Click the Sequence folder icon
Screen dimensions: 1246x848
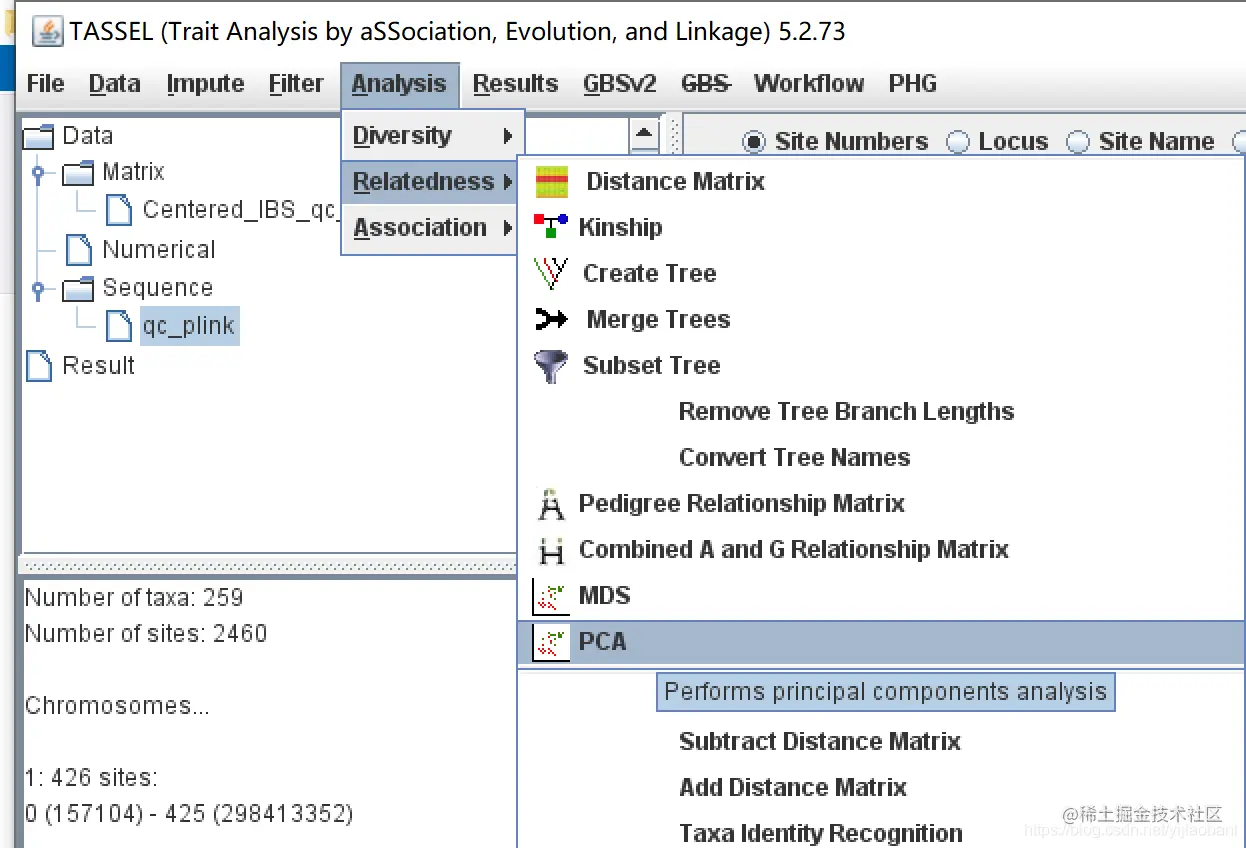tap(78, 289)
